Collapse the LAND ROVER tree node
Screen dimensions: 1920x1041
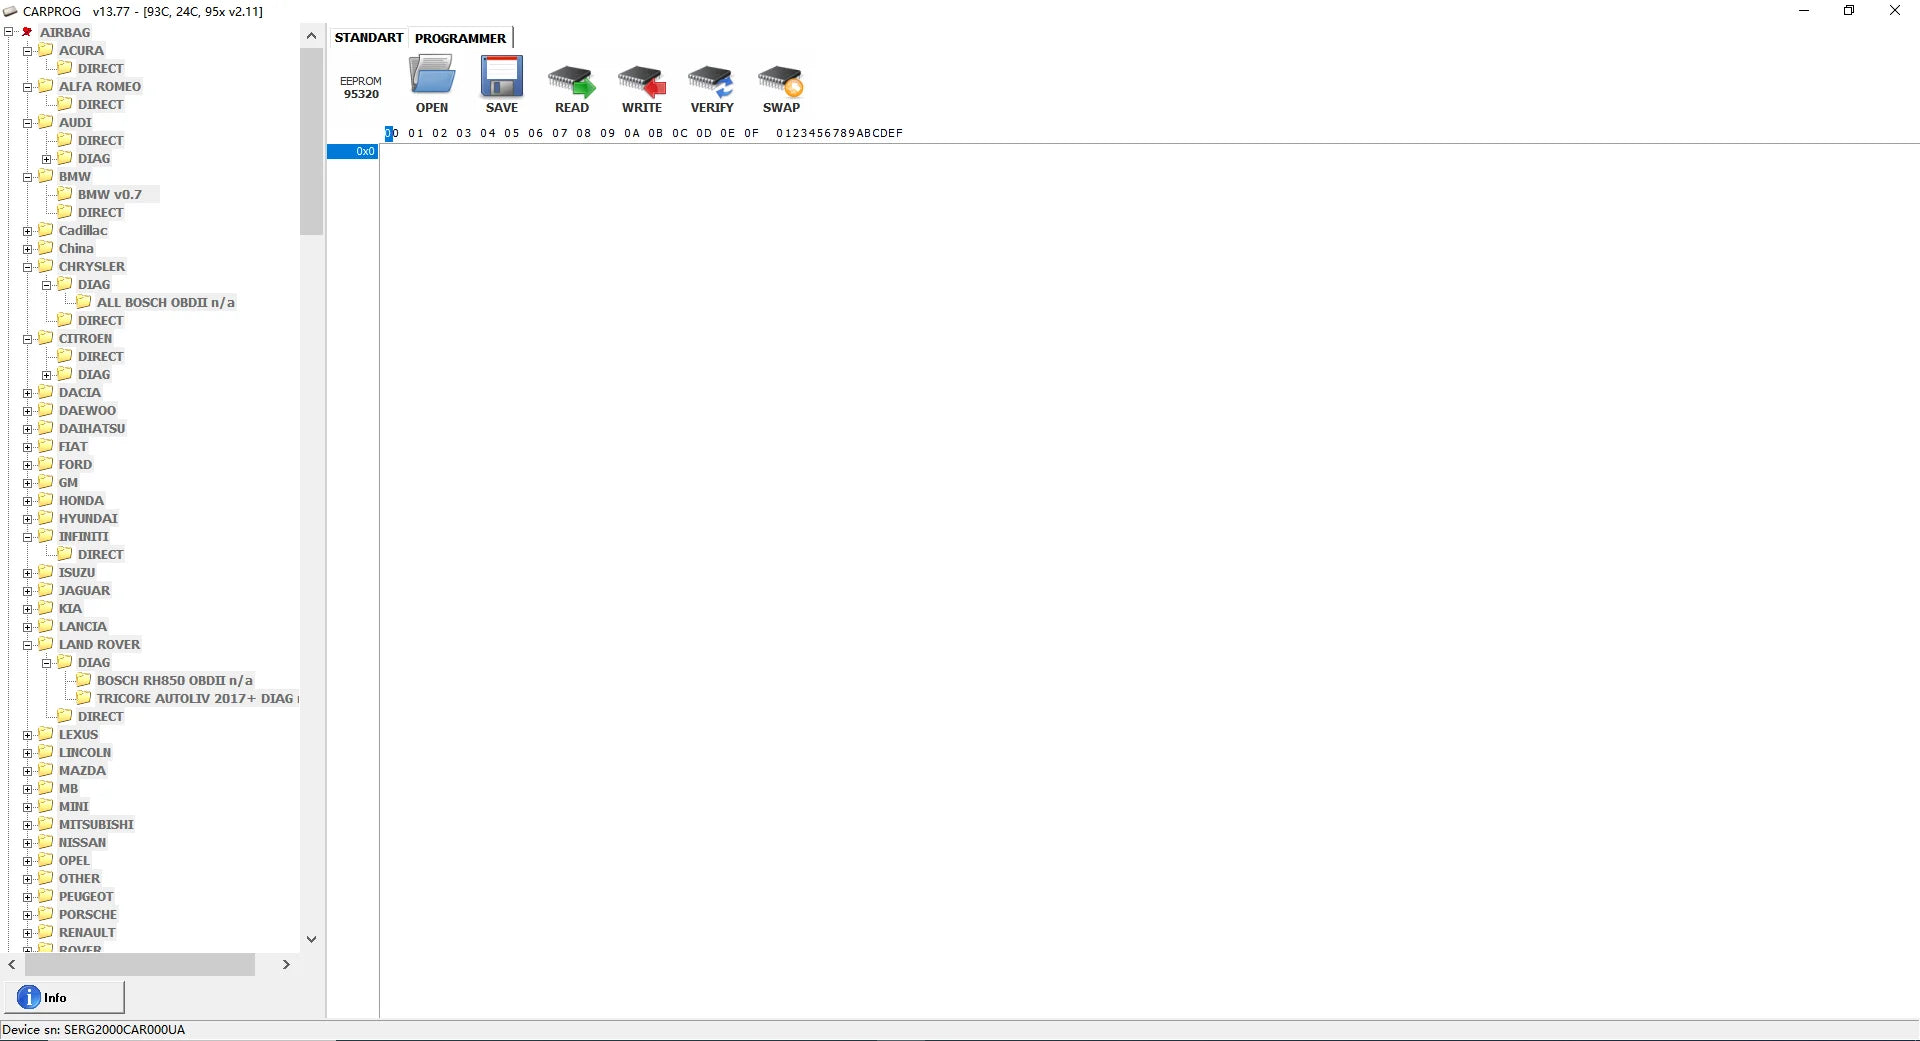(28, 645)
